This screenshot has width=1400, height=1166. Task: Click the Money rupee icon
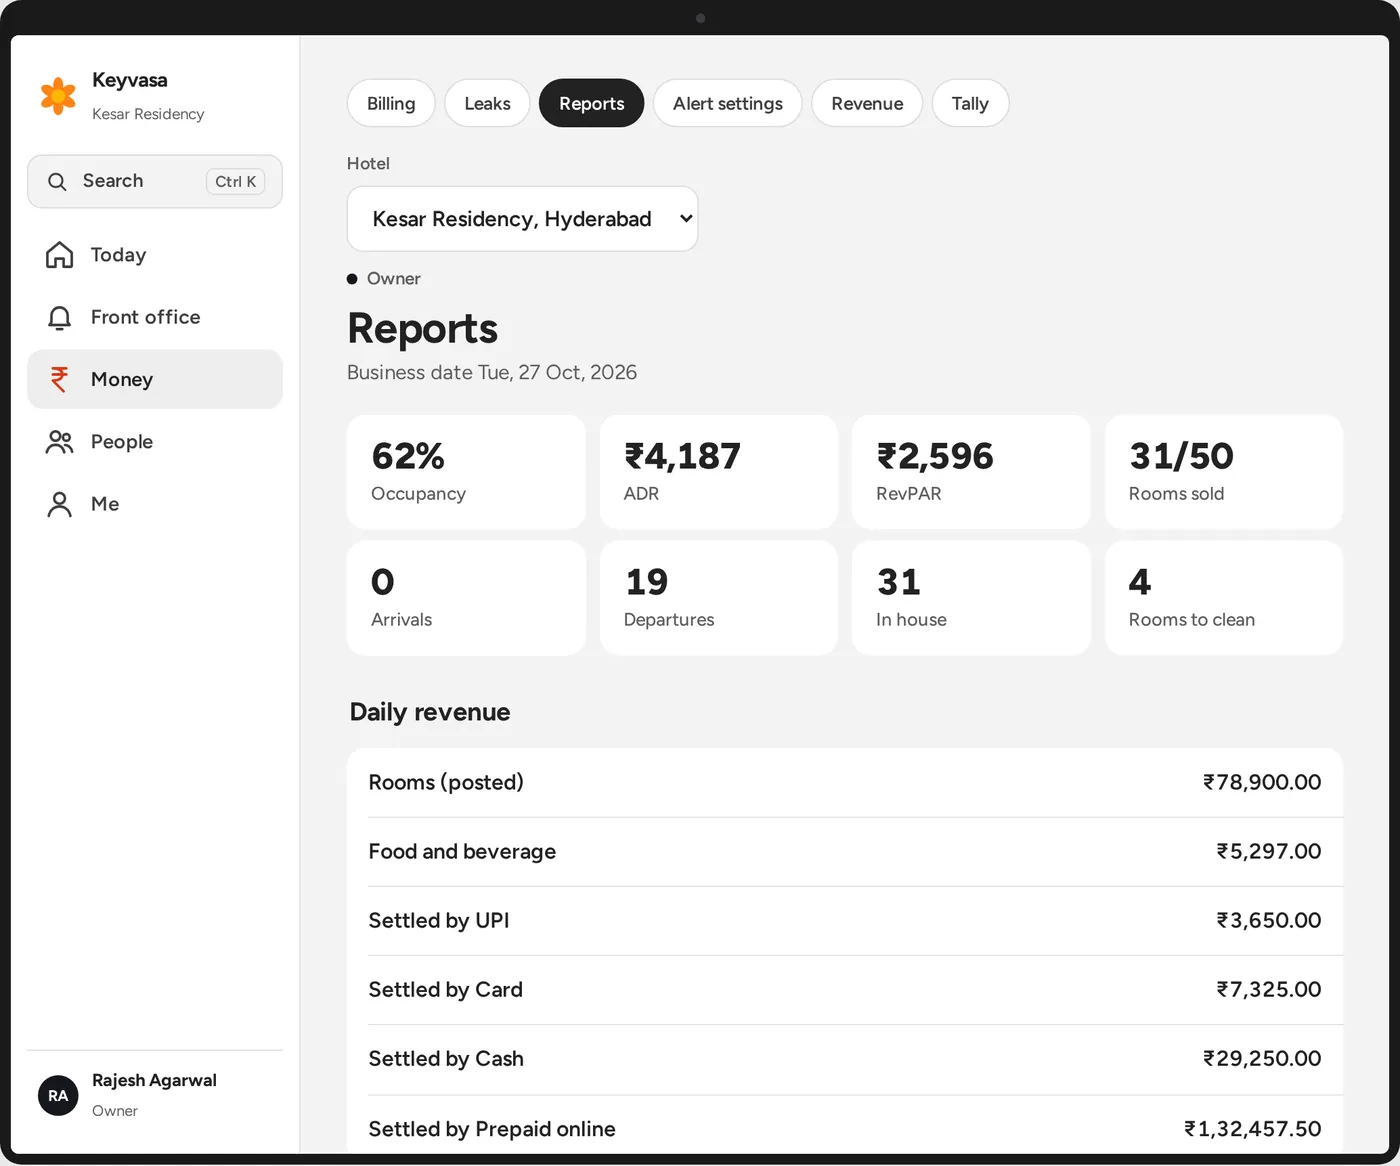[x=59, y=379]
